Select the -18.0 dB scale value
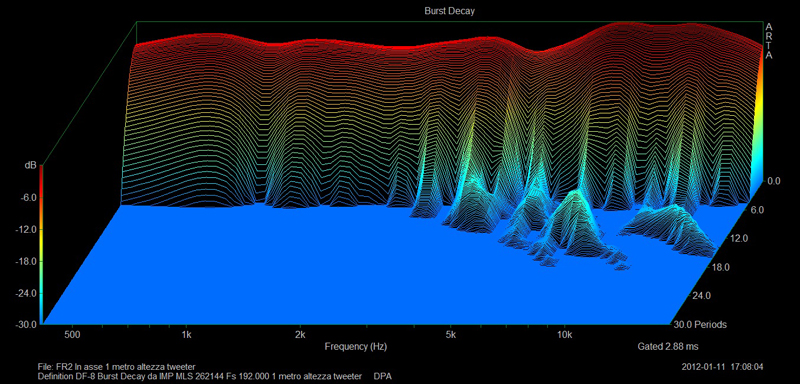Viewport: 800px width, 384px height. (26, 261)
